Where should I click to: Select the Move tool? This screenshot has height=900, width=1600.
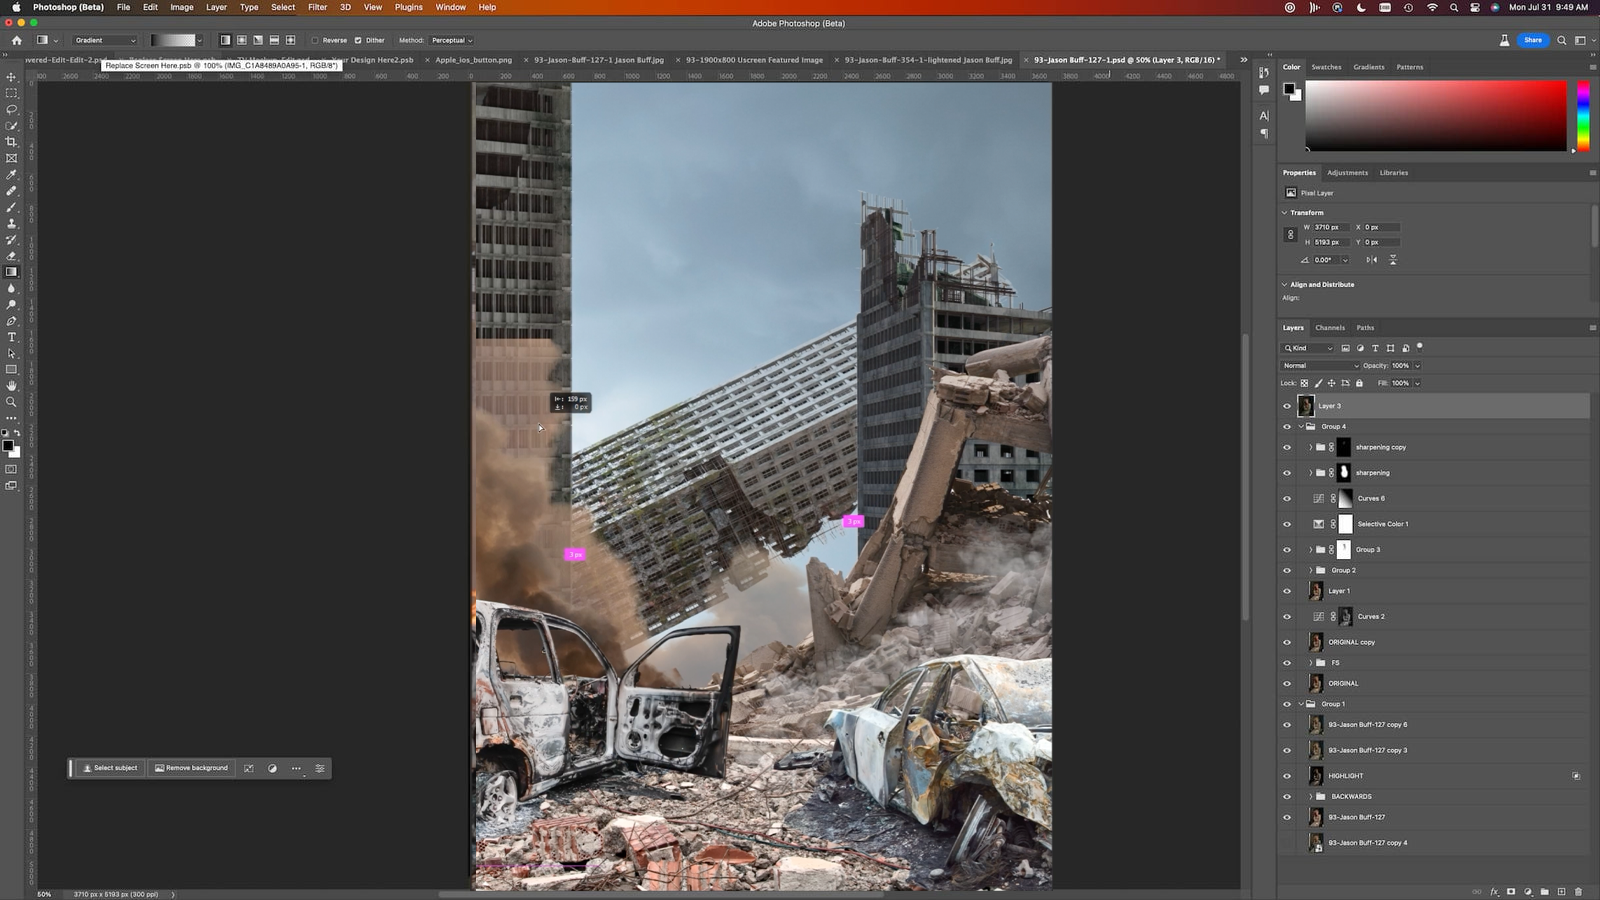coord(12,77)
